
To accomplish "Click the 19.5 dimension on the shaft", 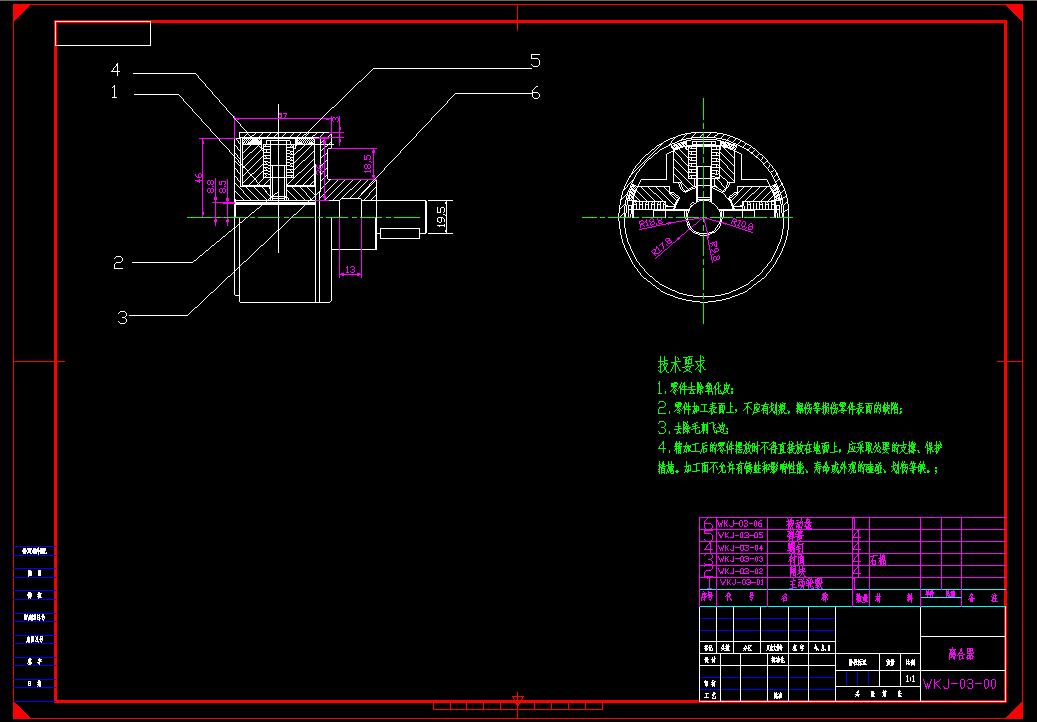I will coord(442,216).
